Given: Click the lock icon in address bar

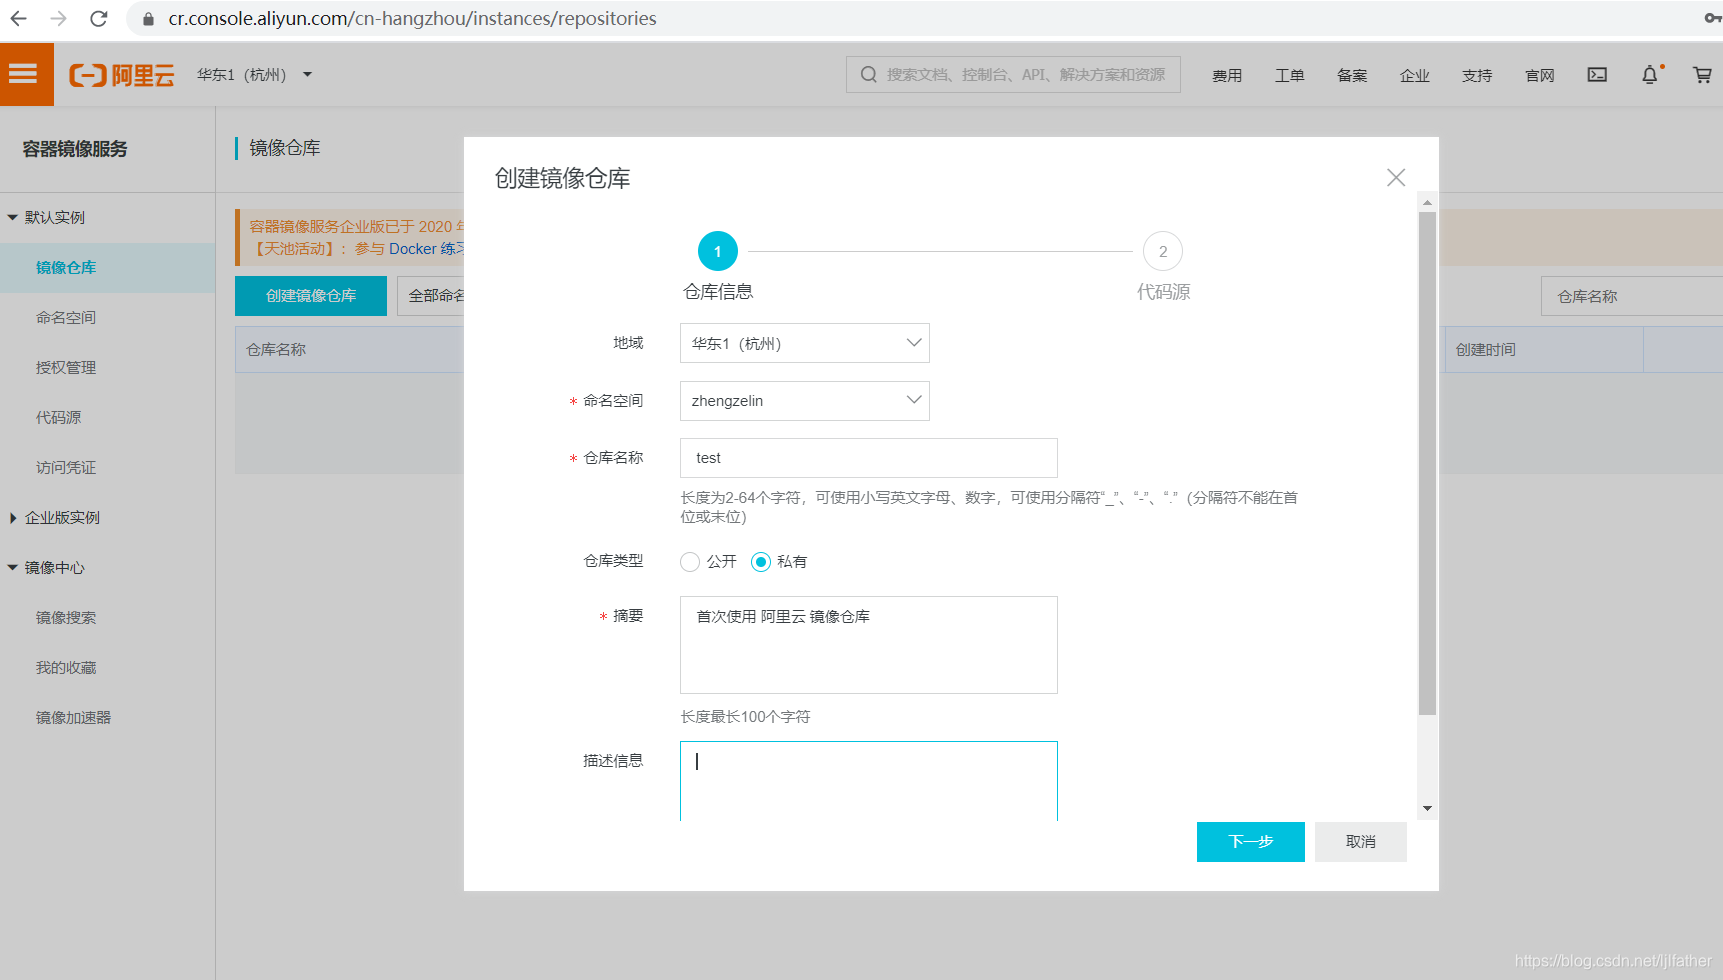Looking at the screenshot, I should [x=148, y=19].
